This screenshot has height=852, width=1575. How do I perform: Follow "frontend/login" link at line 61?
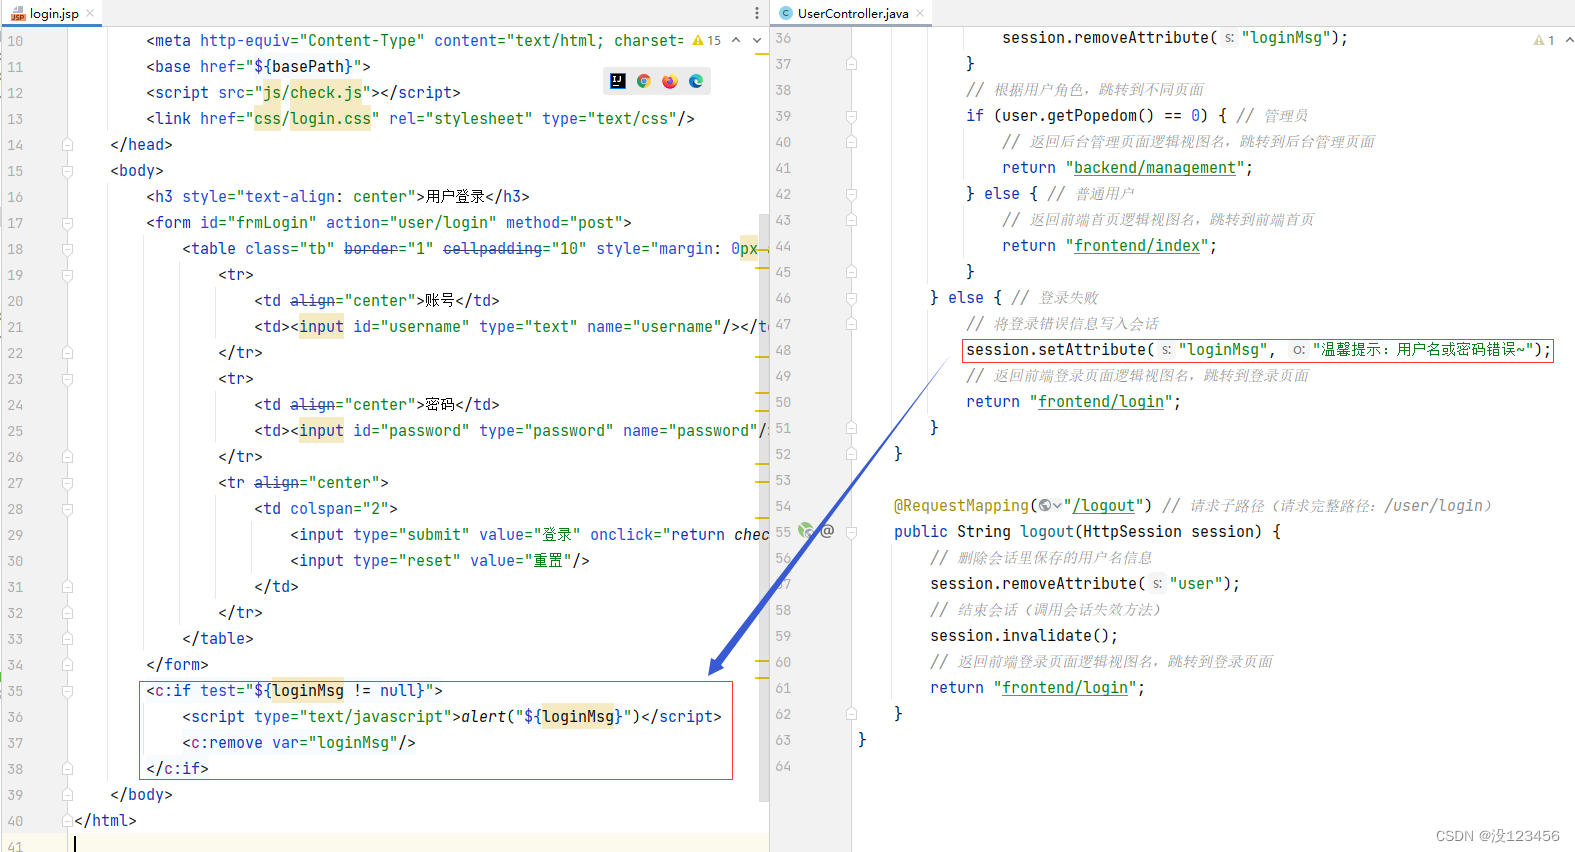(1065, 688)
